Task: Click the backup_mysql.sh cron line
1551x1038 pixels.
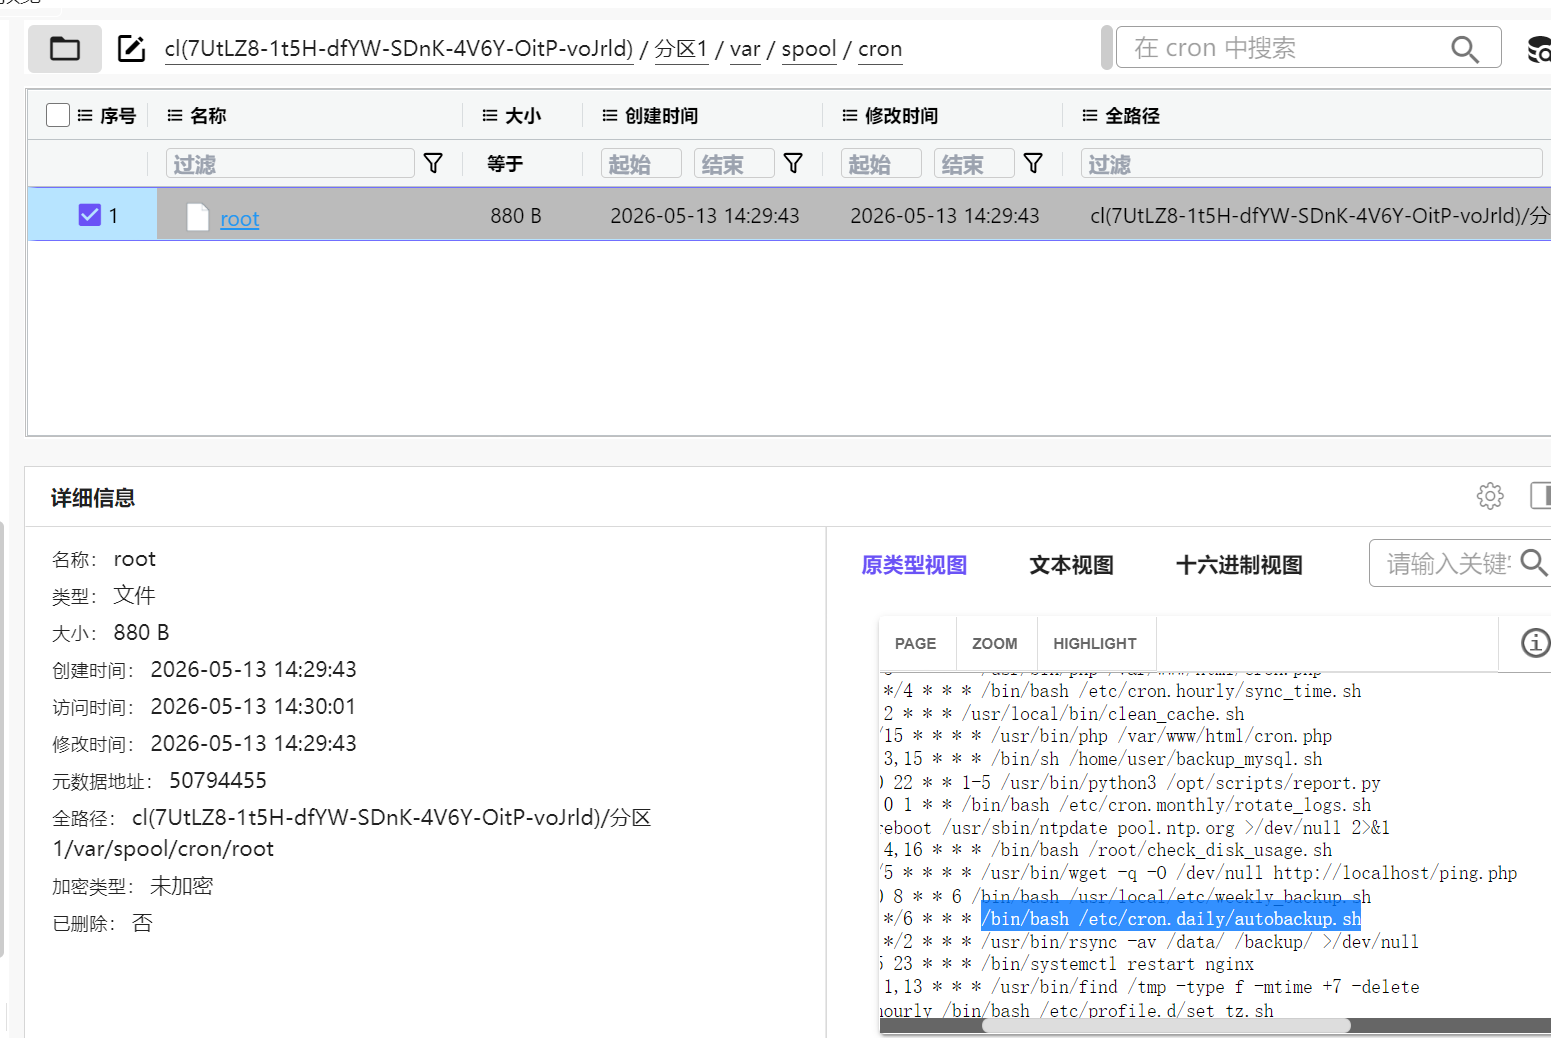Action: 1102,759
